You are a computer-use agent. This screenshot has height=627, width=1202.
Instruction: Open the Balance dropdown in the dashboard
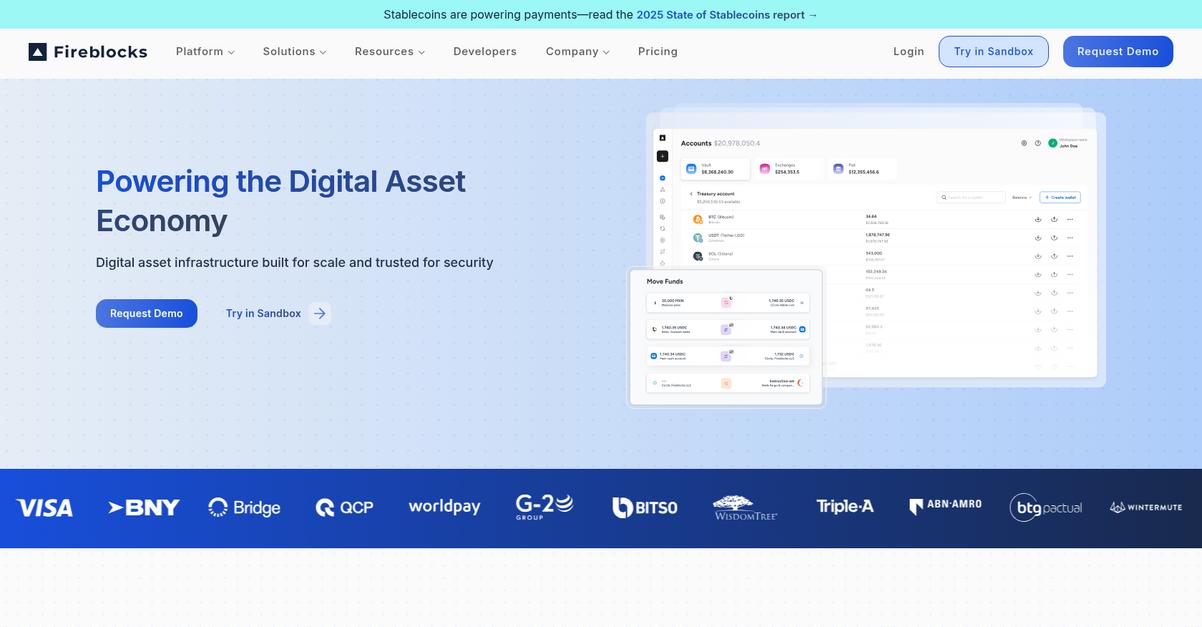1022,197
